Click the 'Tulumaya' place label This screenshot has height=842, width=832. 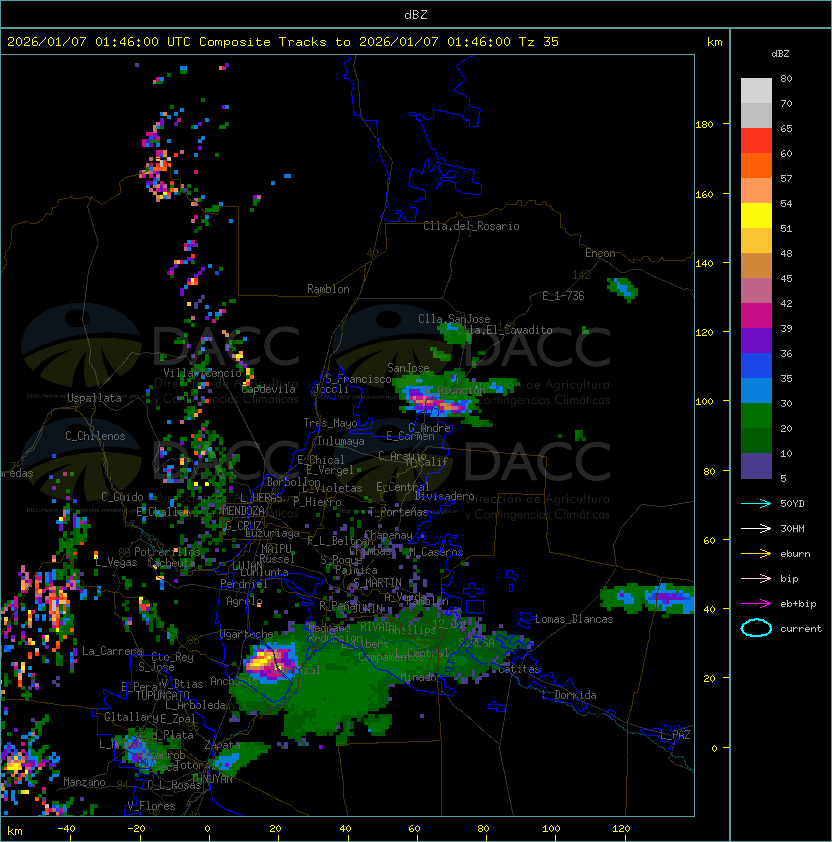click(x=341, y=441)
